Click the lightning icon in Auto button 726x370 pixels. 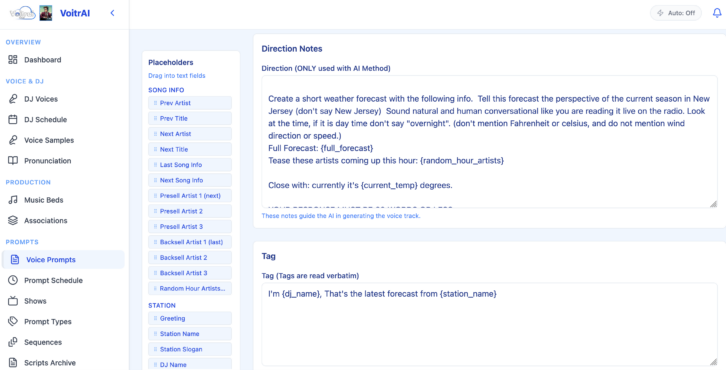click(x=661, y=13)
